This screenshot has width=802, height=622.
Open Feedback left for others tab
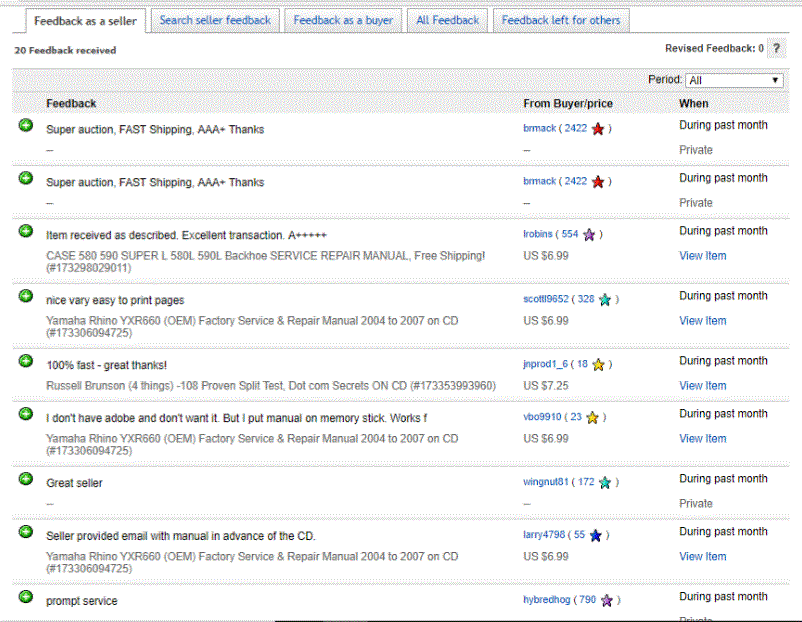(x=560, y=20)
